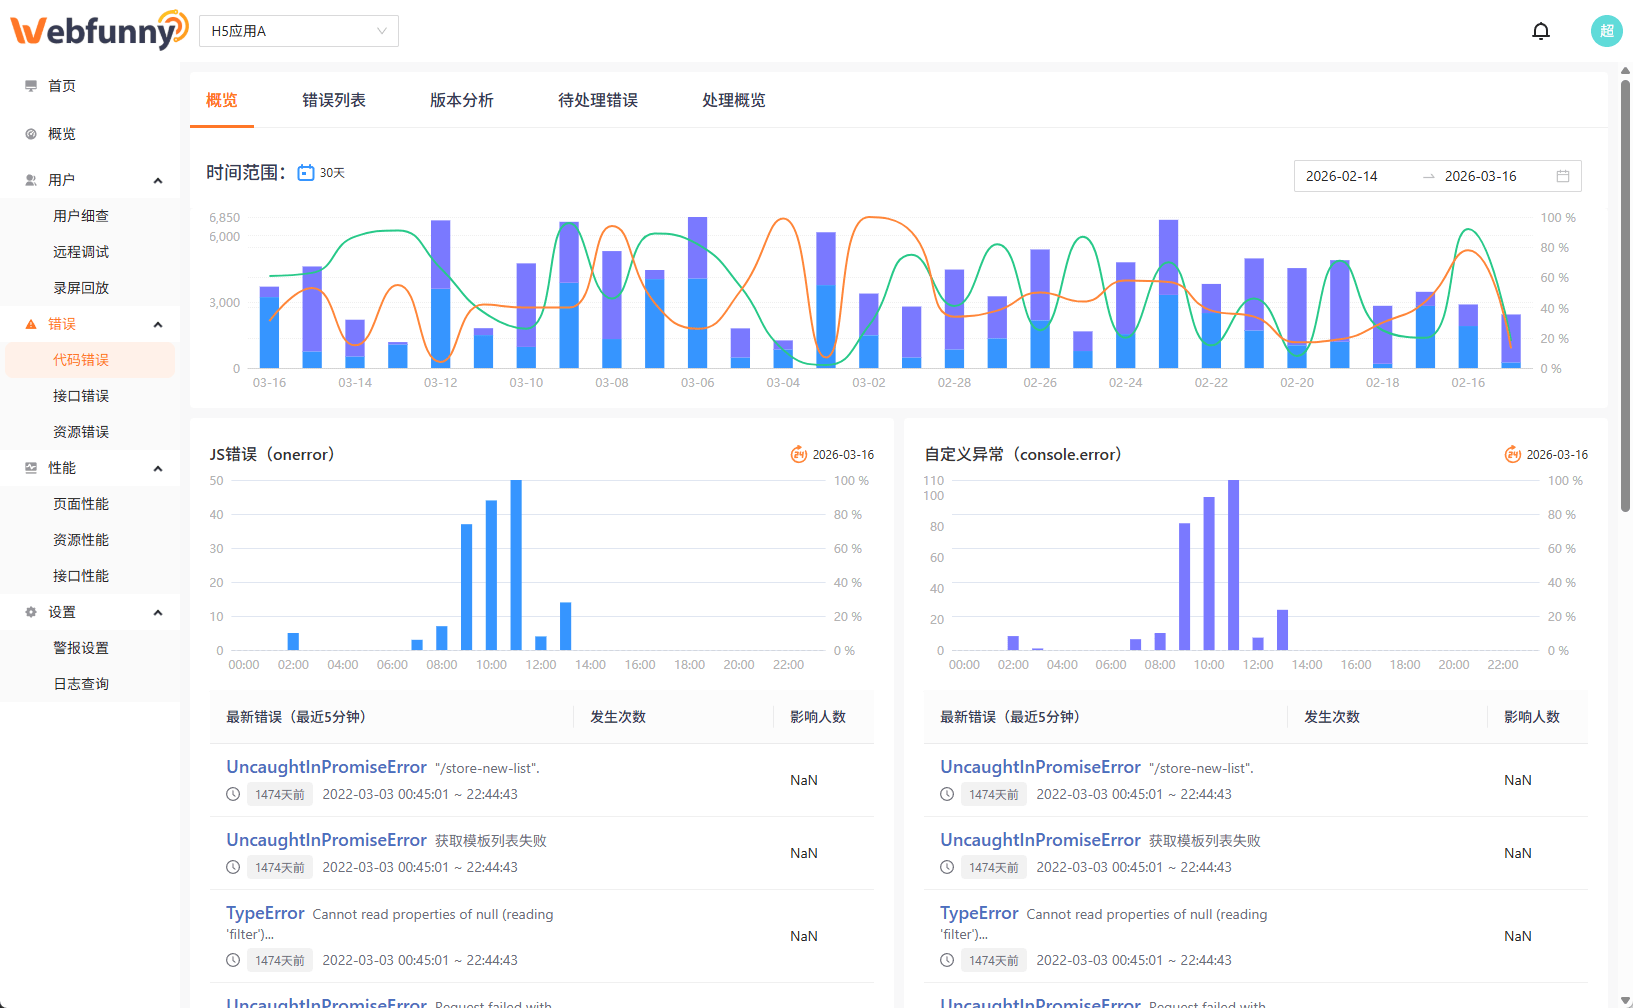Switch to the 错误列表 tab

coord(334,100)
